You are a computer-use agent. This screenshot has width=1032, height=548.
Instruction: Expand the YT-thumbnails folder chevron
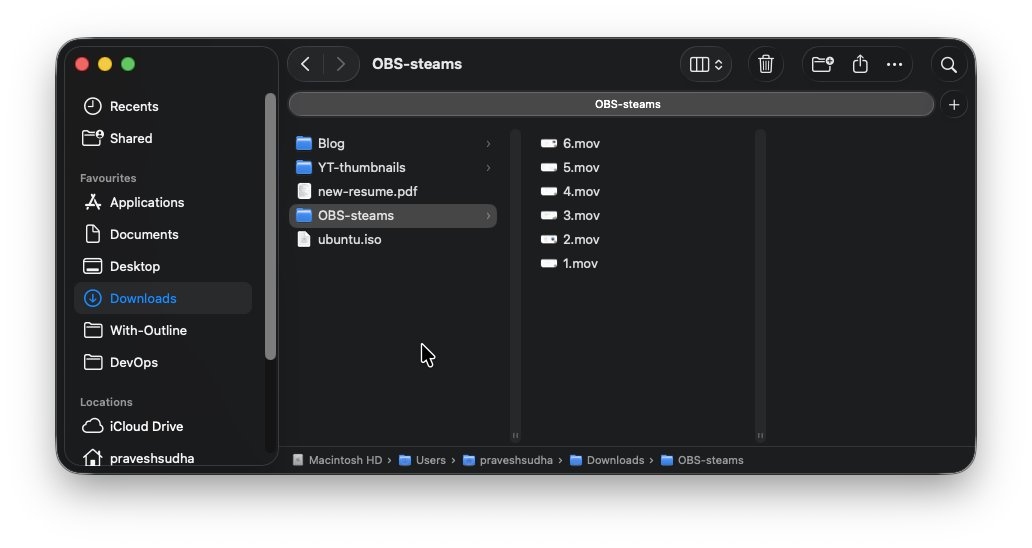(x=488, y=168)
